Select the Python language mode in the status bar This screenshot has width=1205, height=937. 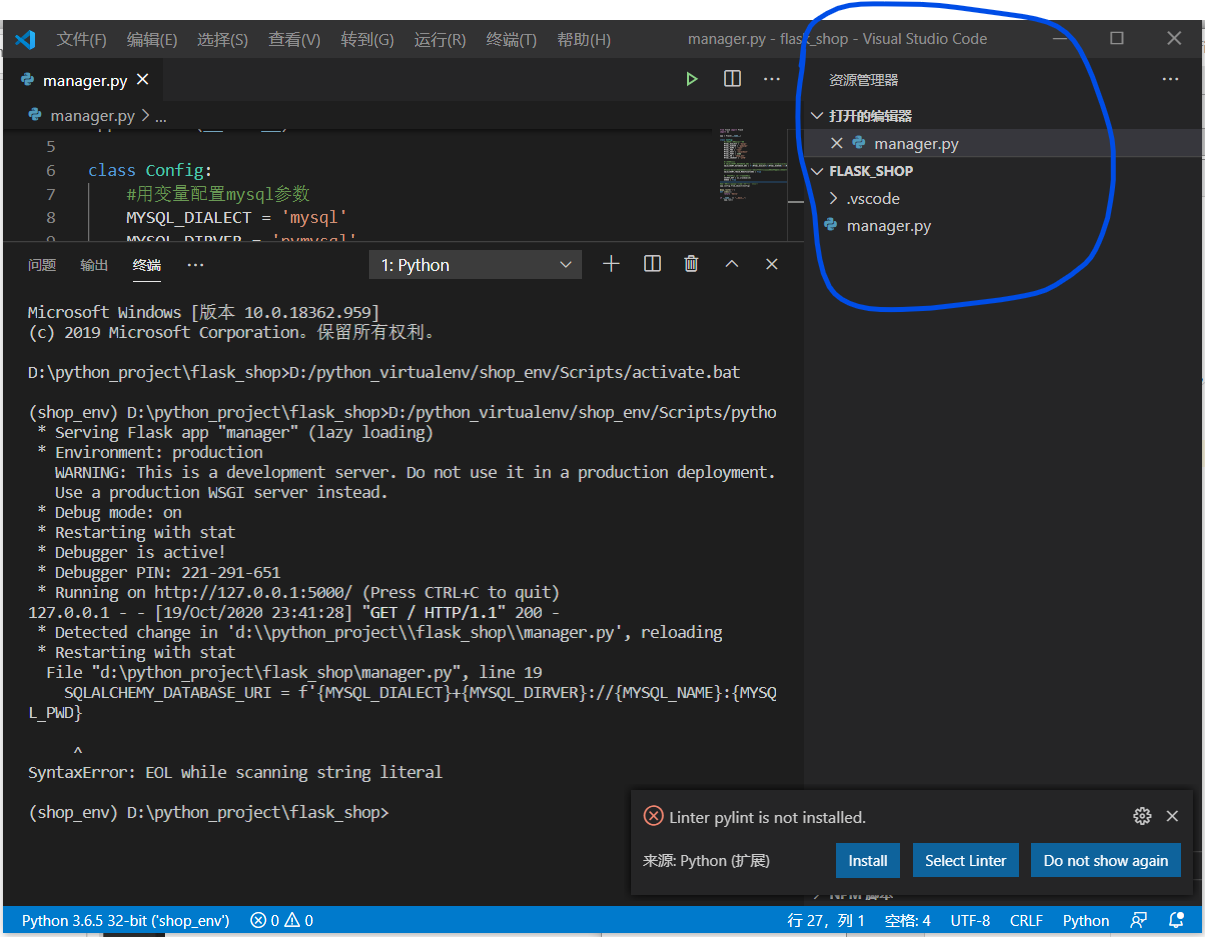pos(1086,920)
